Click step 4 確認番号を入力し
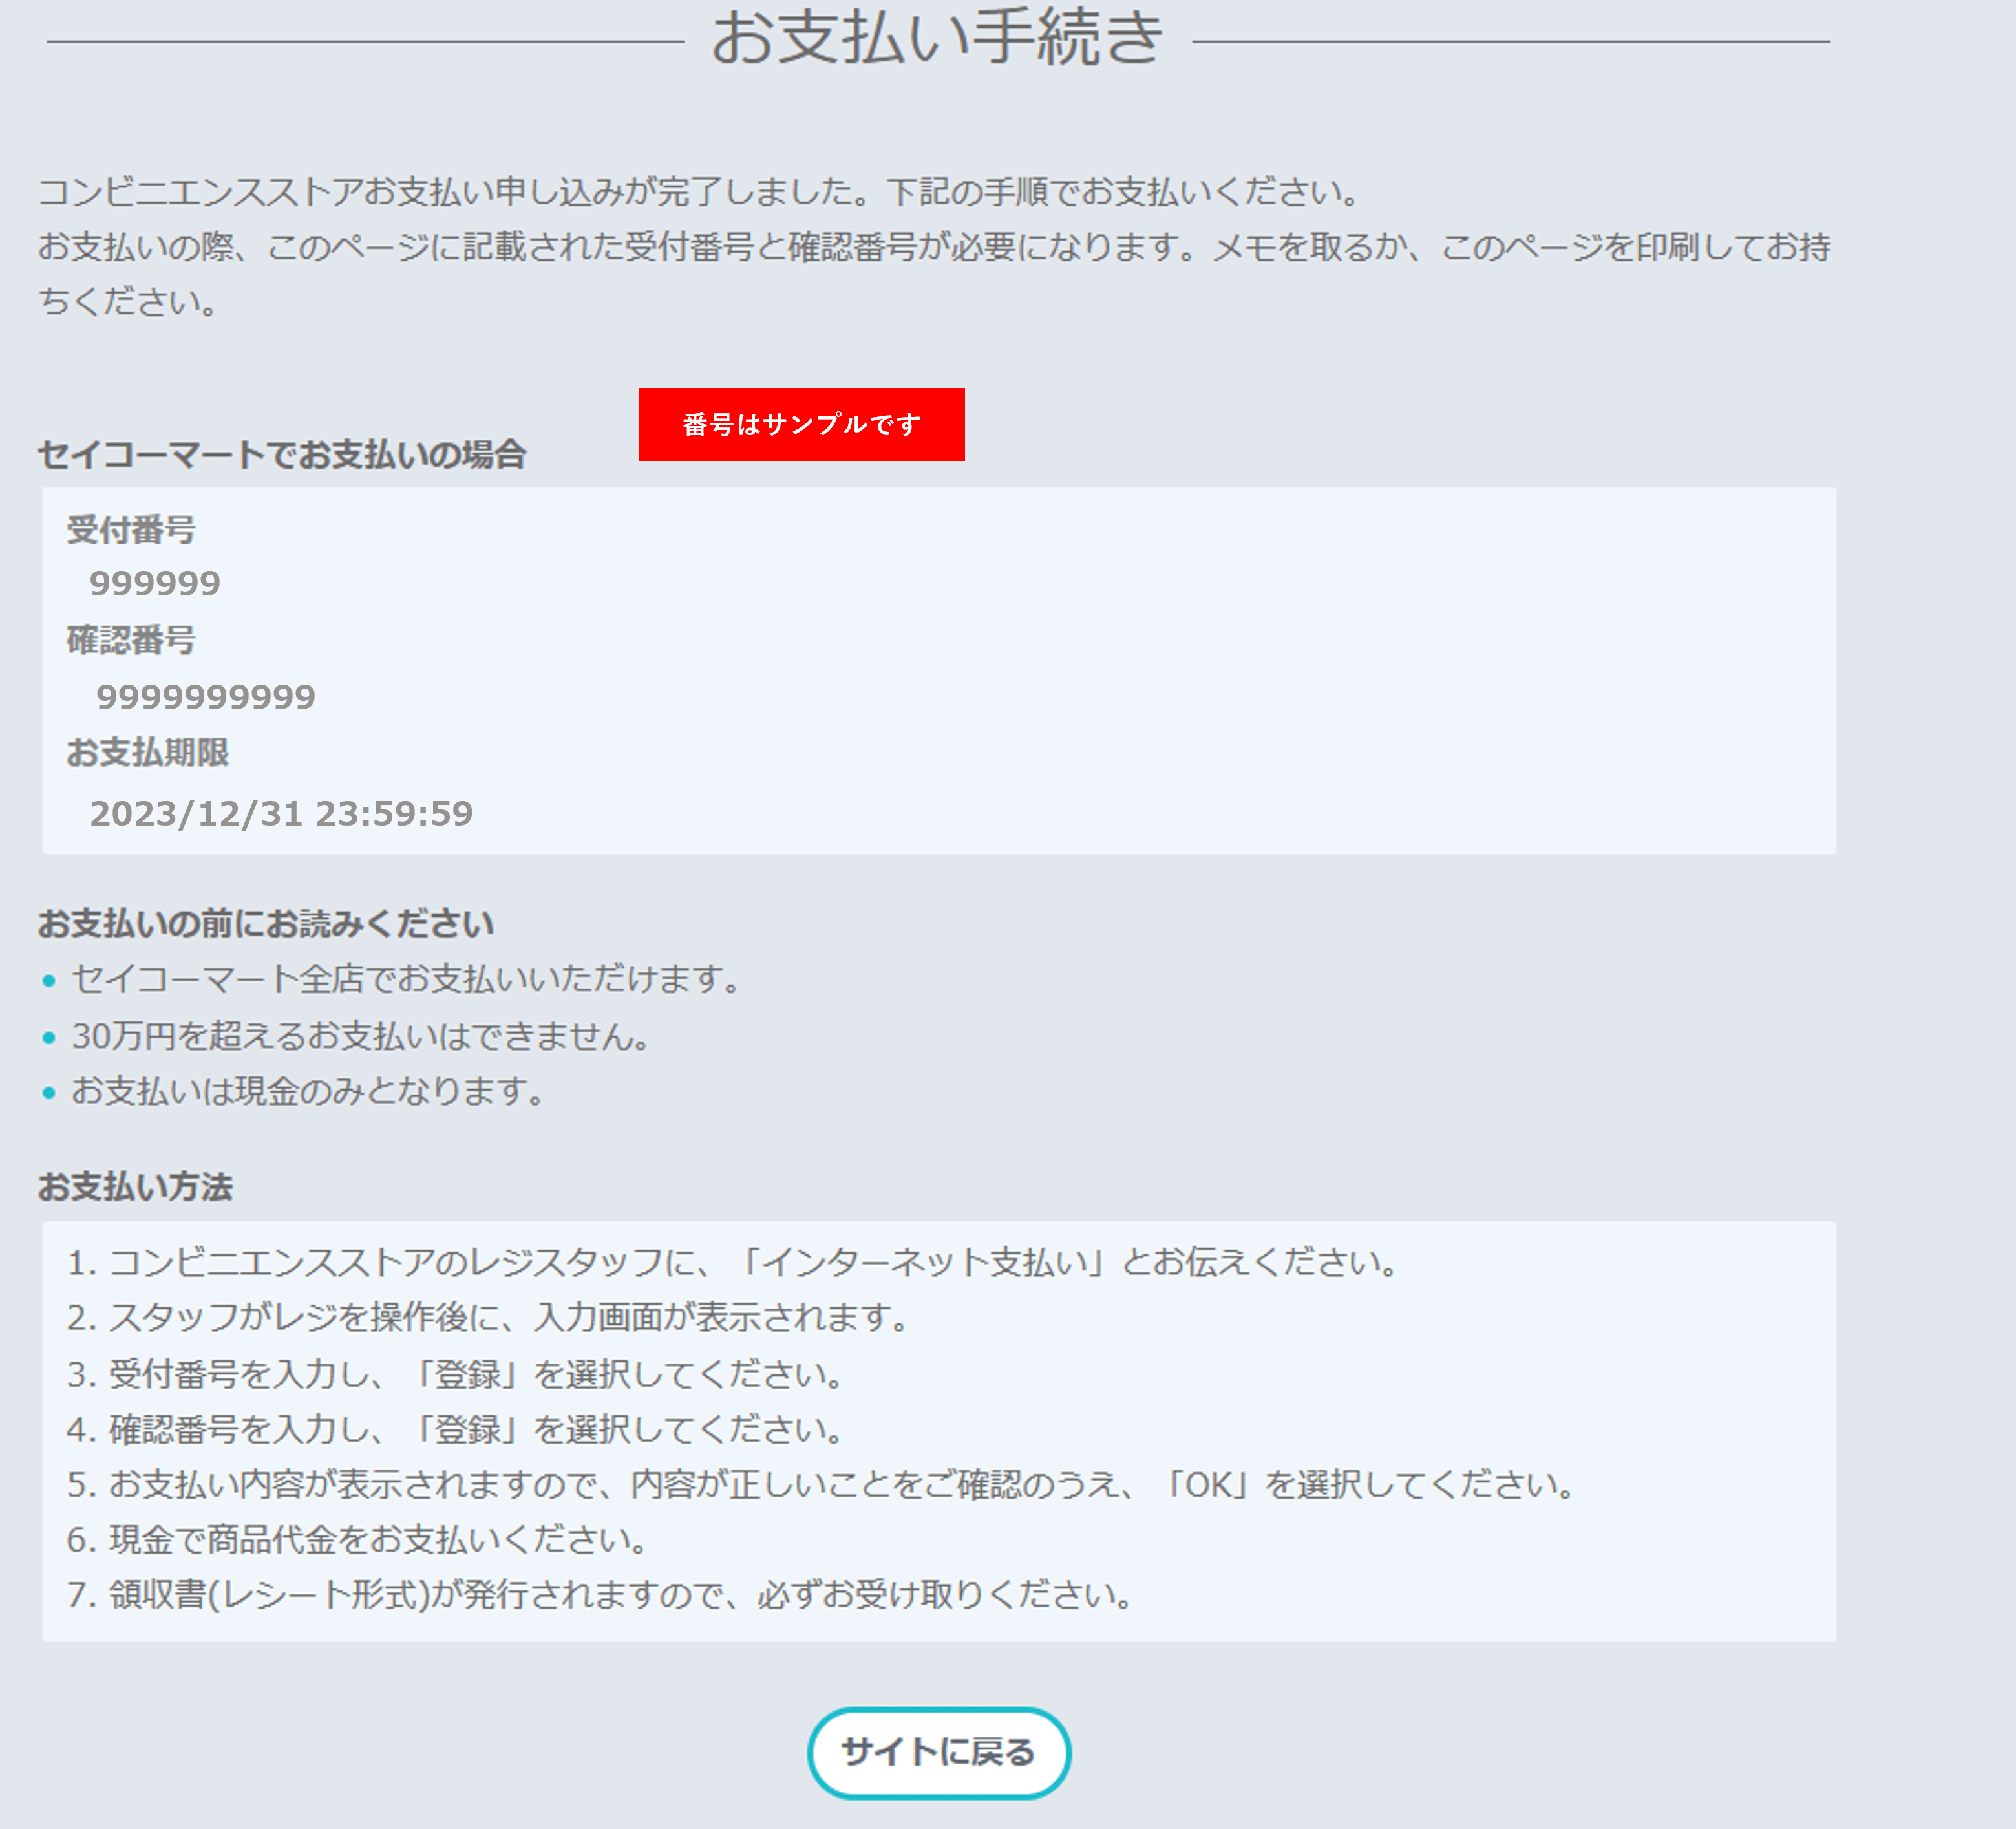Image resolution: width=2016 pixels, height=1829 pixels. point(455,1430)
